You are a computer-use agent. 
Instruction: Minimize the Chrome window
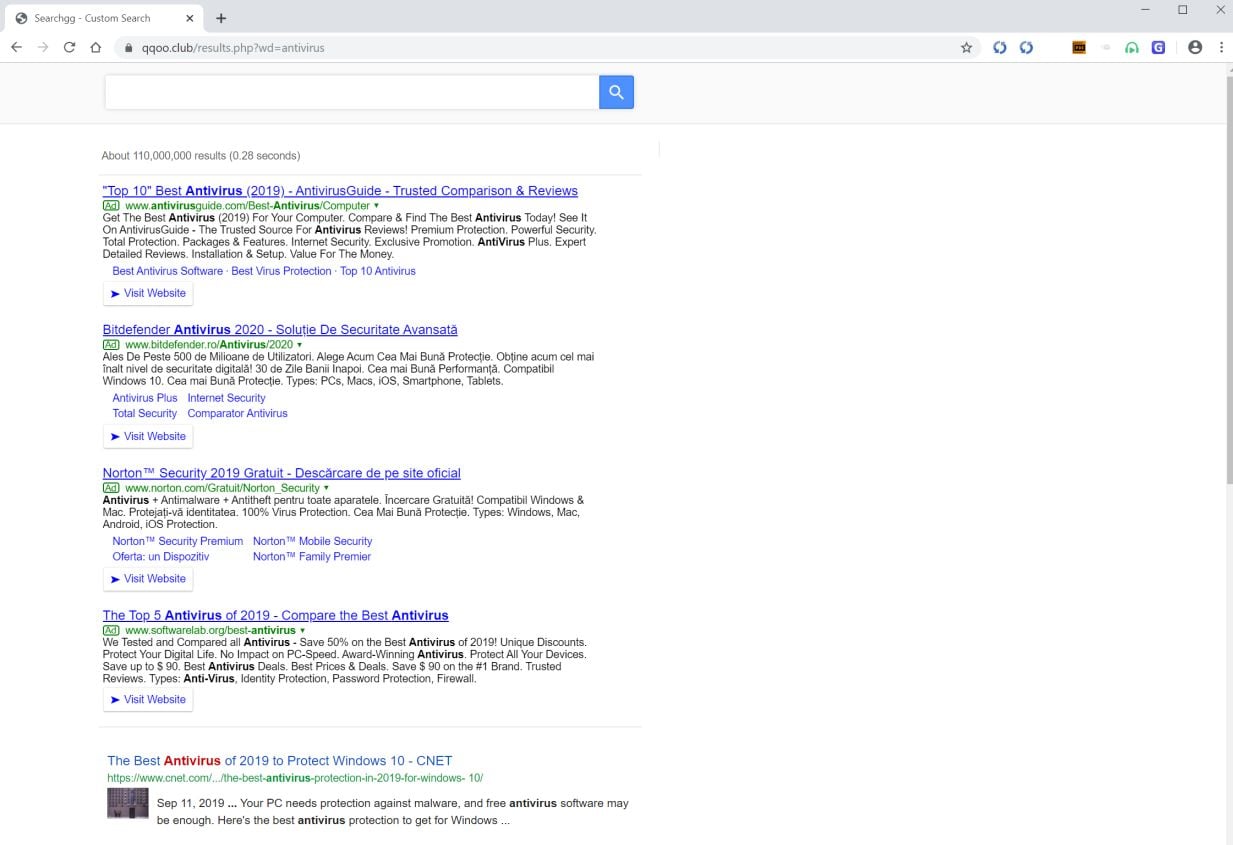[x=1145, y=9]
